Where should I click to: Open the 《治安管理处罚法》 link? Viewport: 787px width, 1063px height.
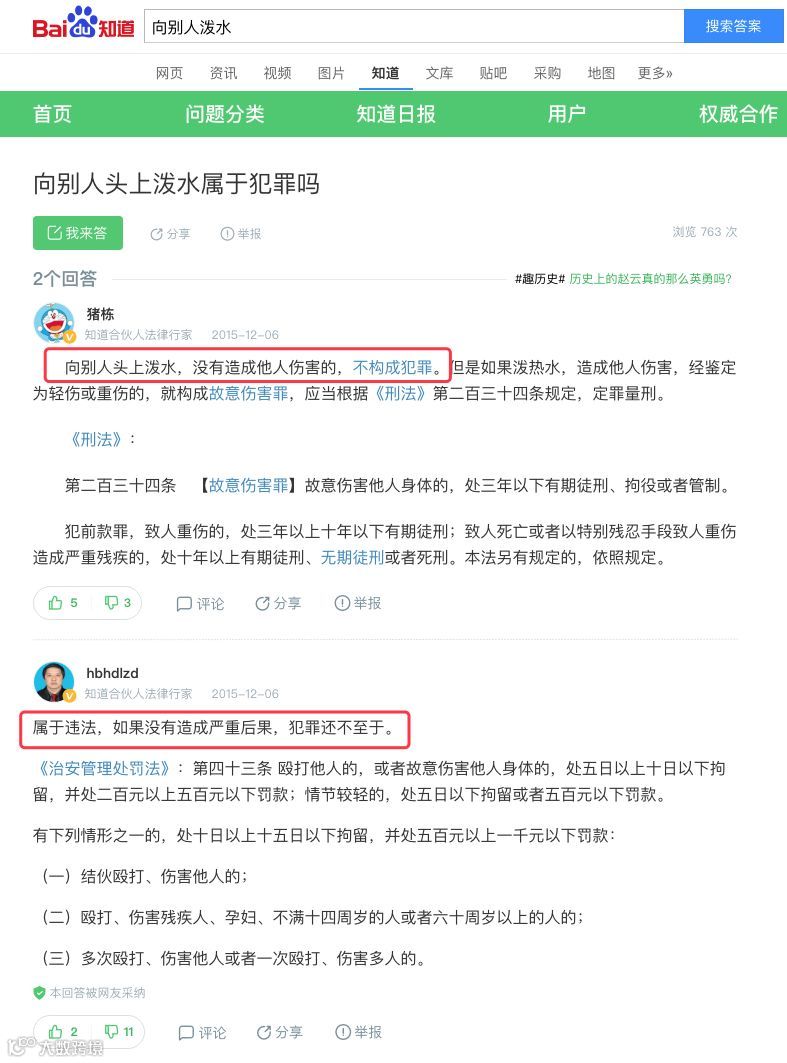click(102, 768)
